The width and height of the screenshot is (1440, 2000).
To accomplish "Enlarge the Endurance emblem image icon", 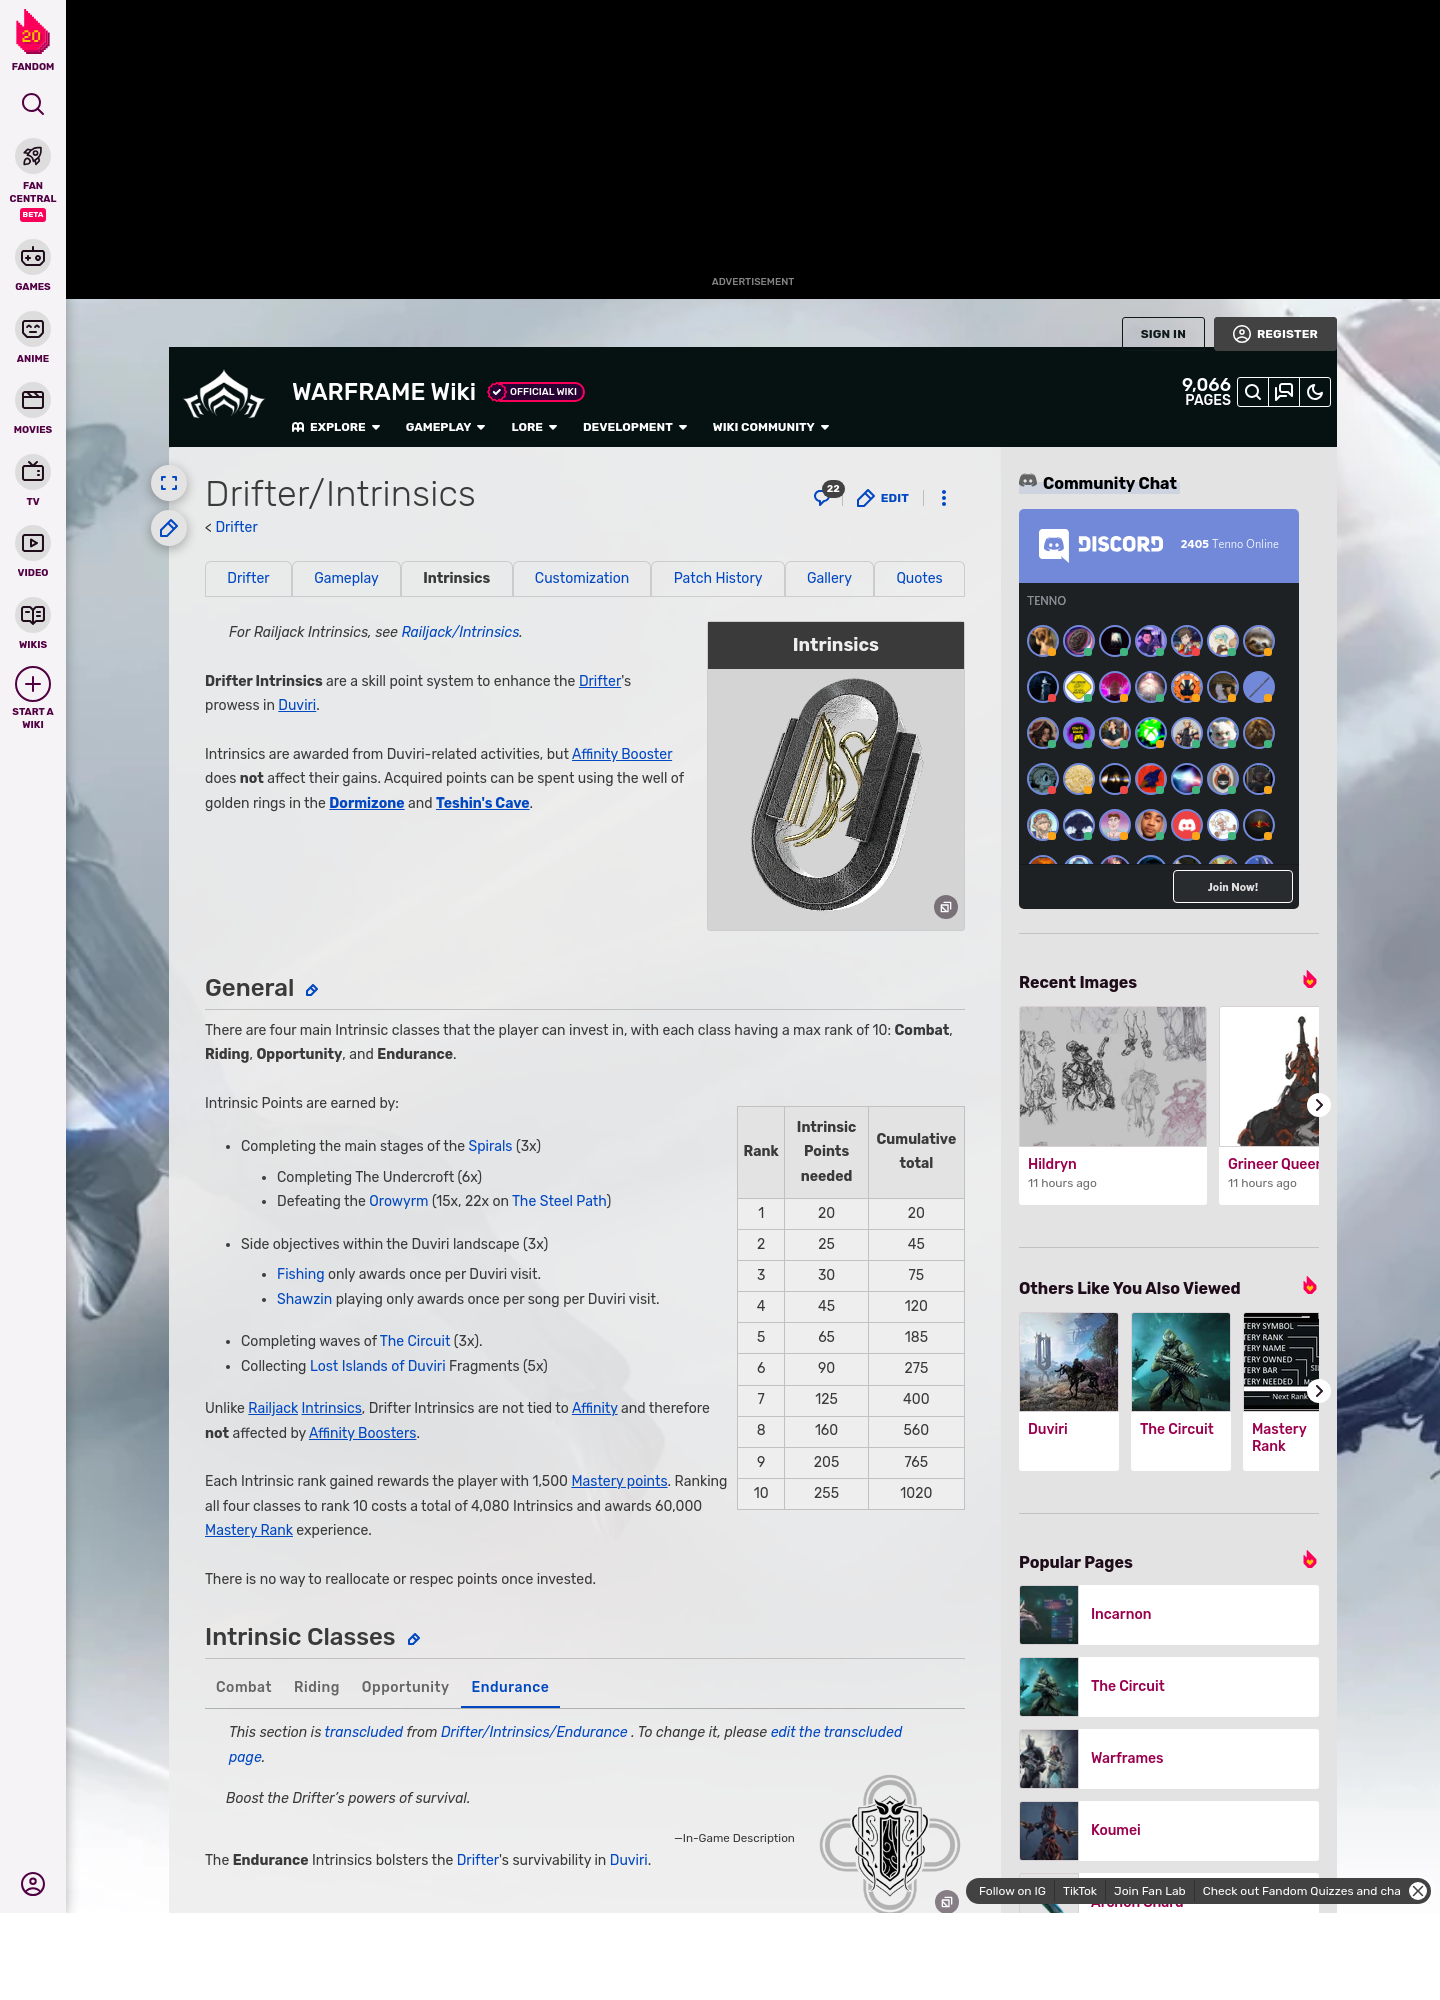I will (x=946, y=1902).
